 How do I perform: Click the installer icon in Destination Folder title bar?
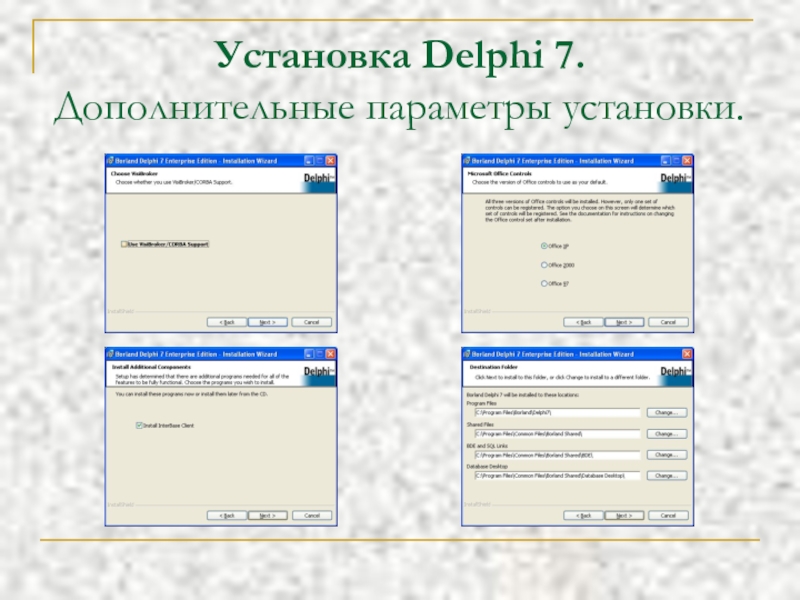[x=467, y=354]
